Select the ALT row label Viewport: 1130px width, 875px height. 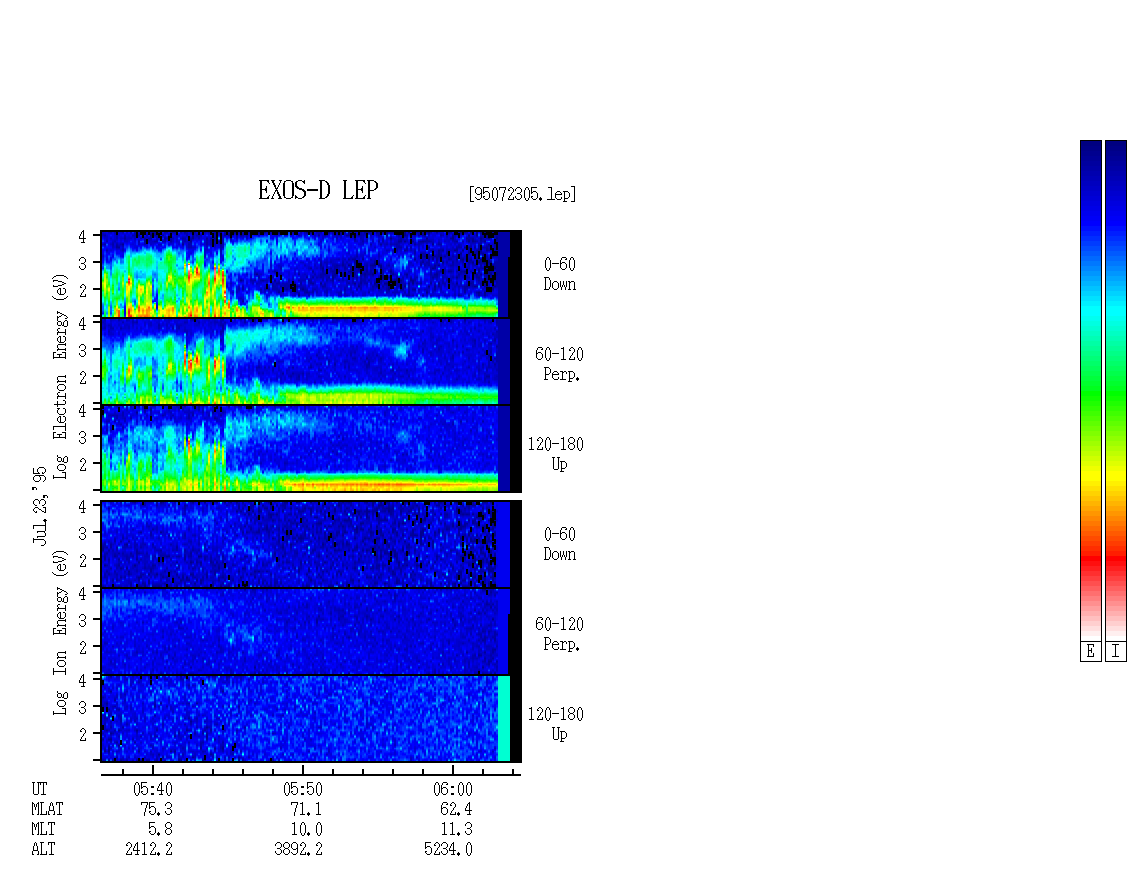[x=43, y=849]
